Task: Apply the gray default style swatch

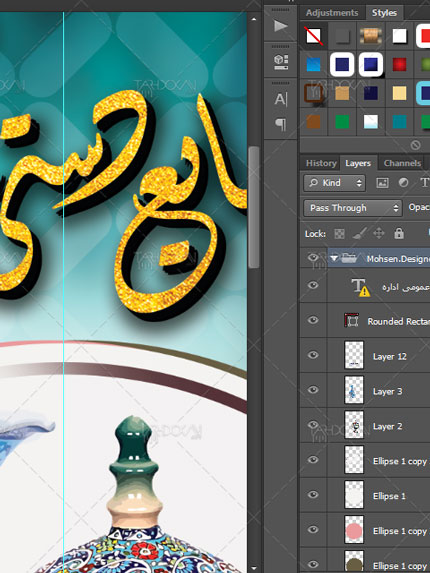Action: tap(342, 36)
